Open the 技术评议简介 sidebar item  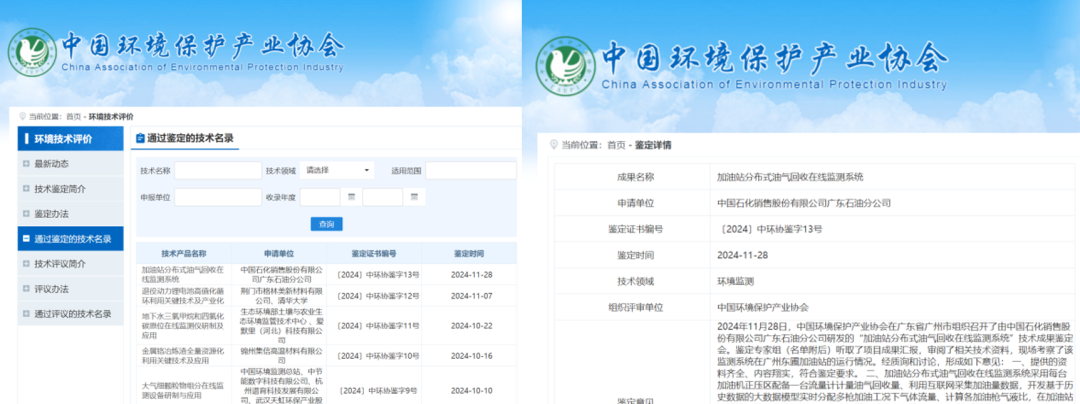point(71,264)
